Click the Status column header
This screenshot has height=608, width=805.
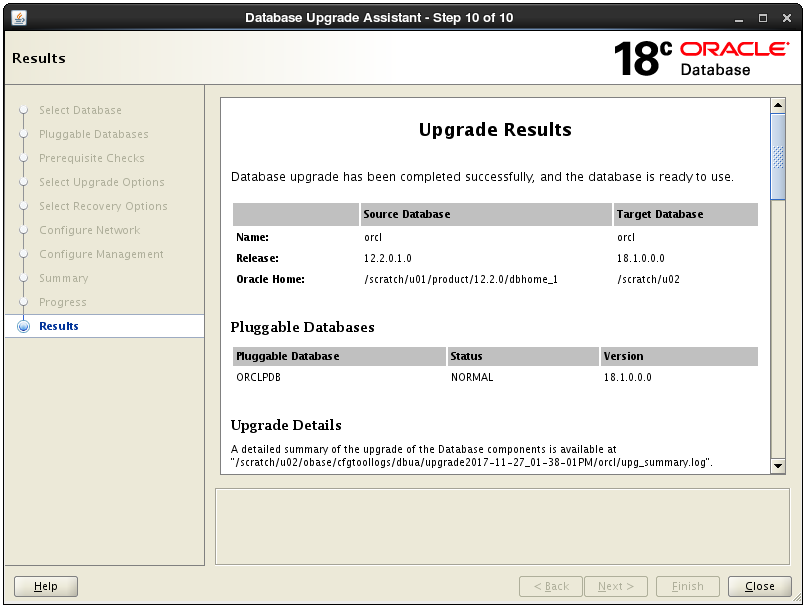pos(523,356)
